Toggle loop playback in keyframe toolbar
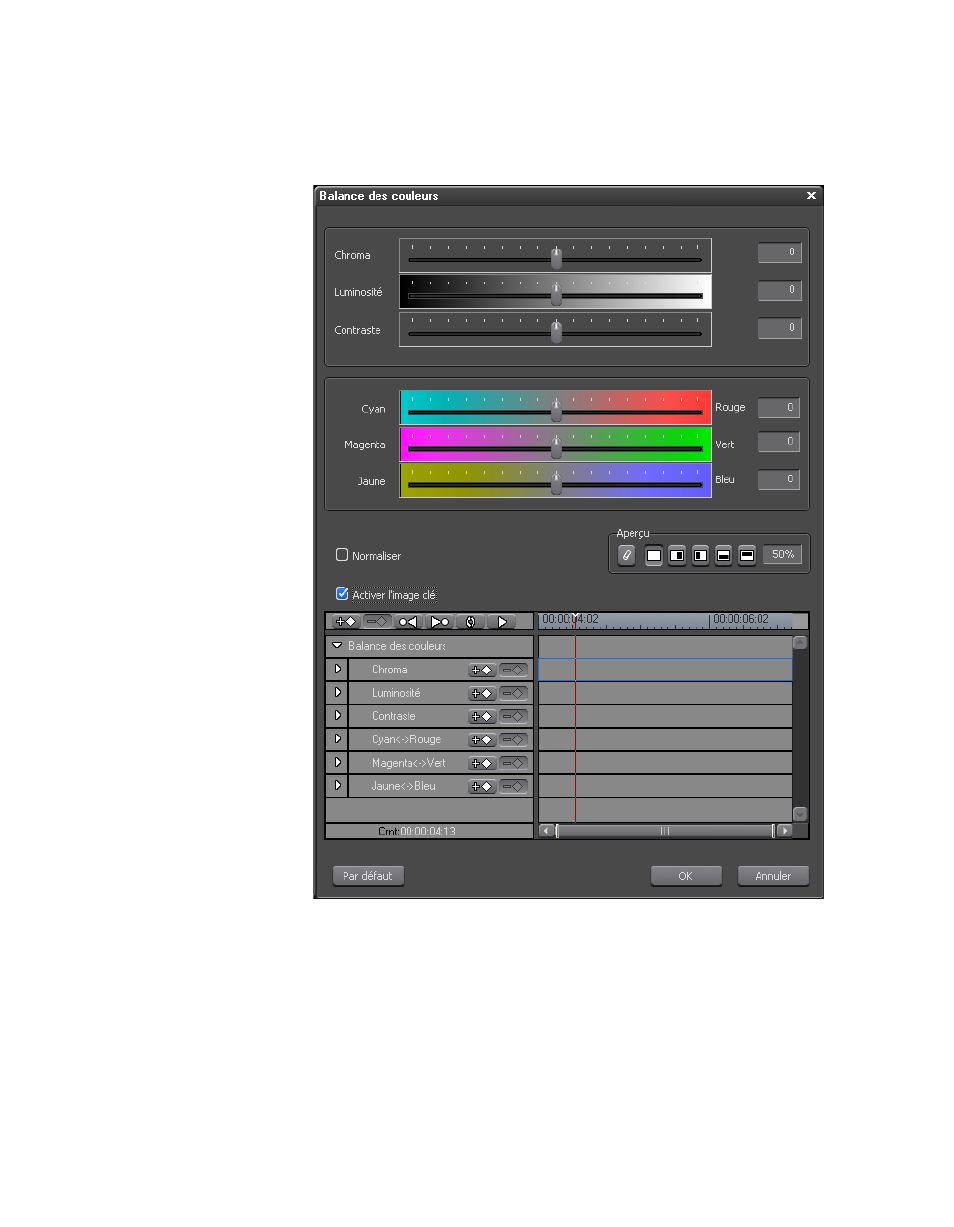This screenshot has height=1227, width=954. point(470,621)
